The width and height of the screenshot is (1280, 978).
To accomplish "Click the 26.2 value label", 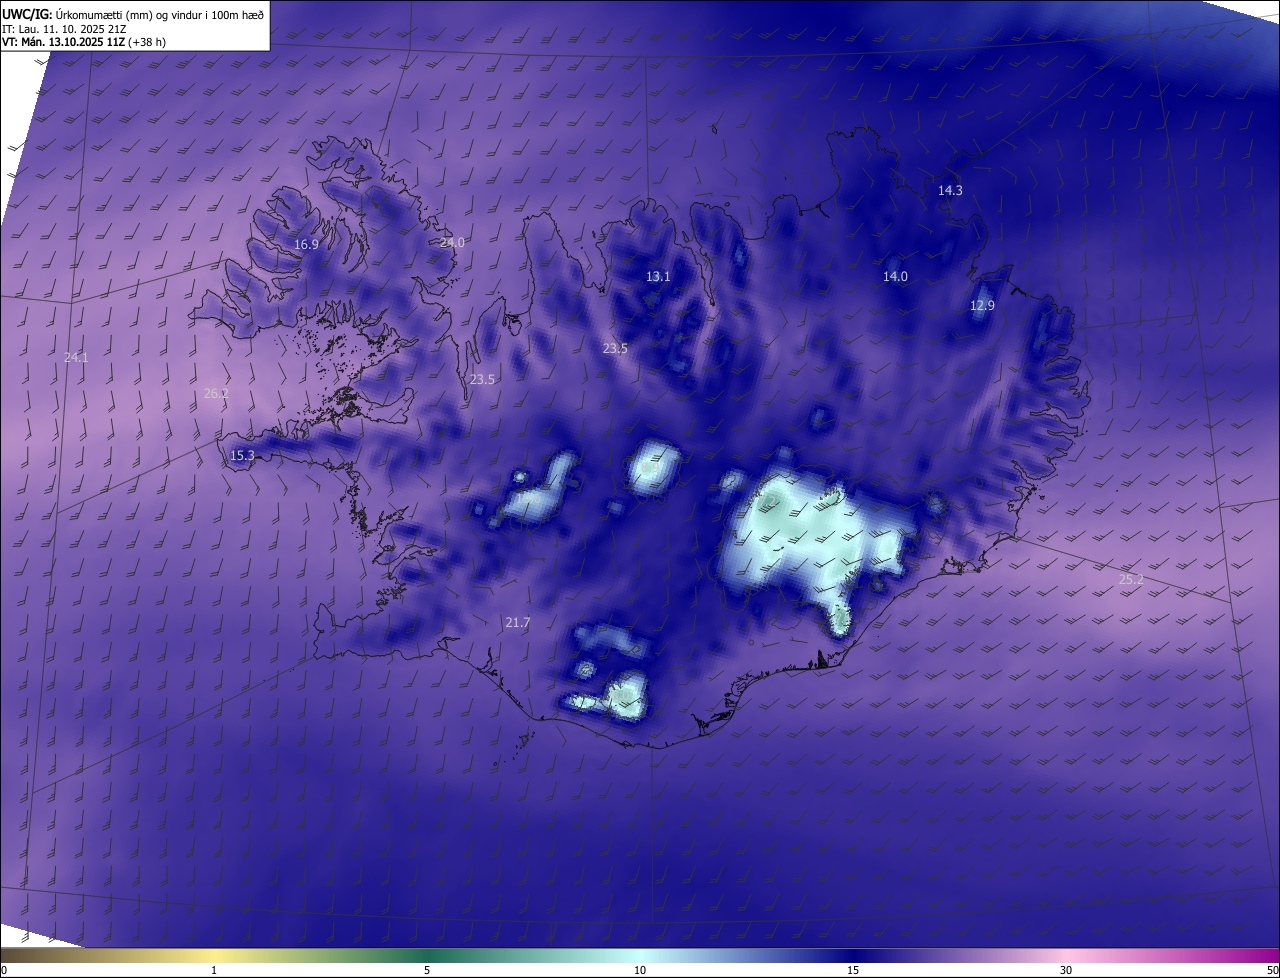I will point(216,393).
